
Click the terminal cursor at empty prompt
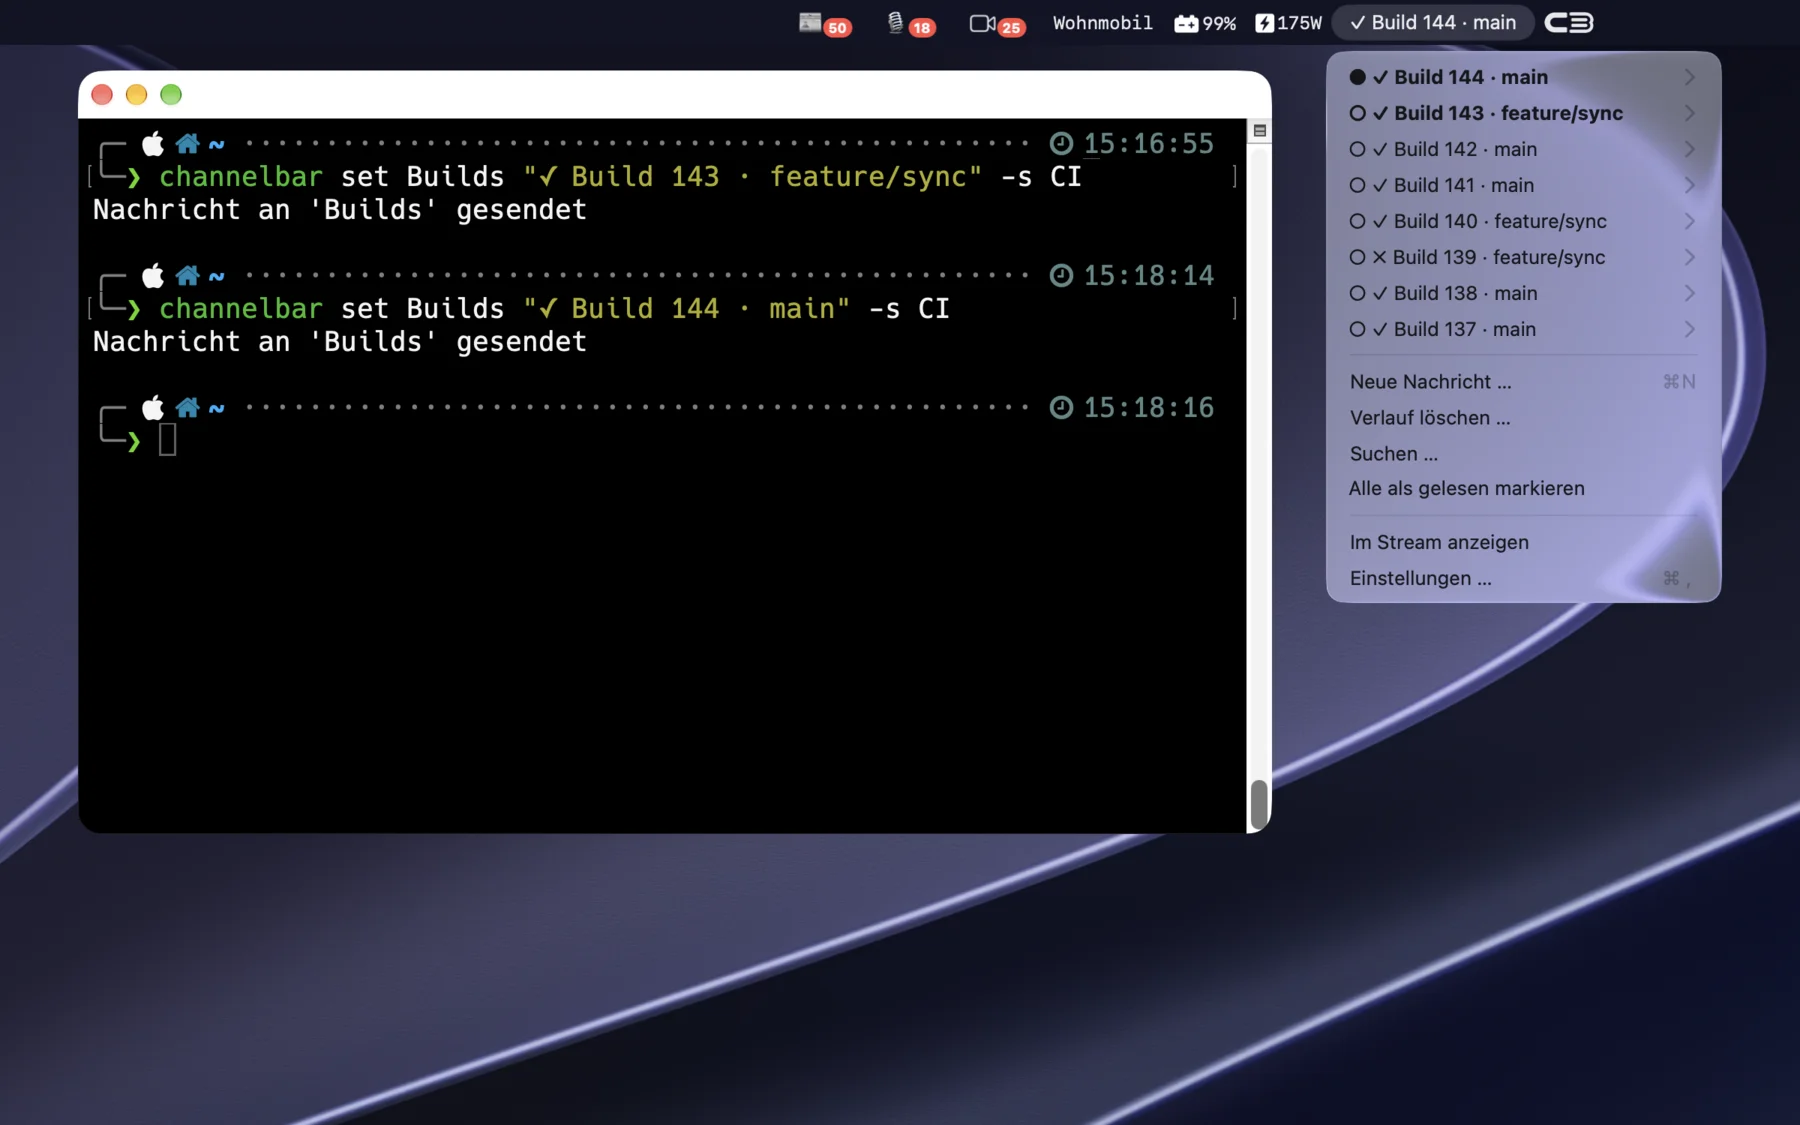[x=168, y=440]
